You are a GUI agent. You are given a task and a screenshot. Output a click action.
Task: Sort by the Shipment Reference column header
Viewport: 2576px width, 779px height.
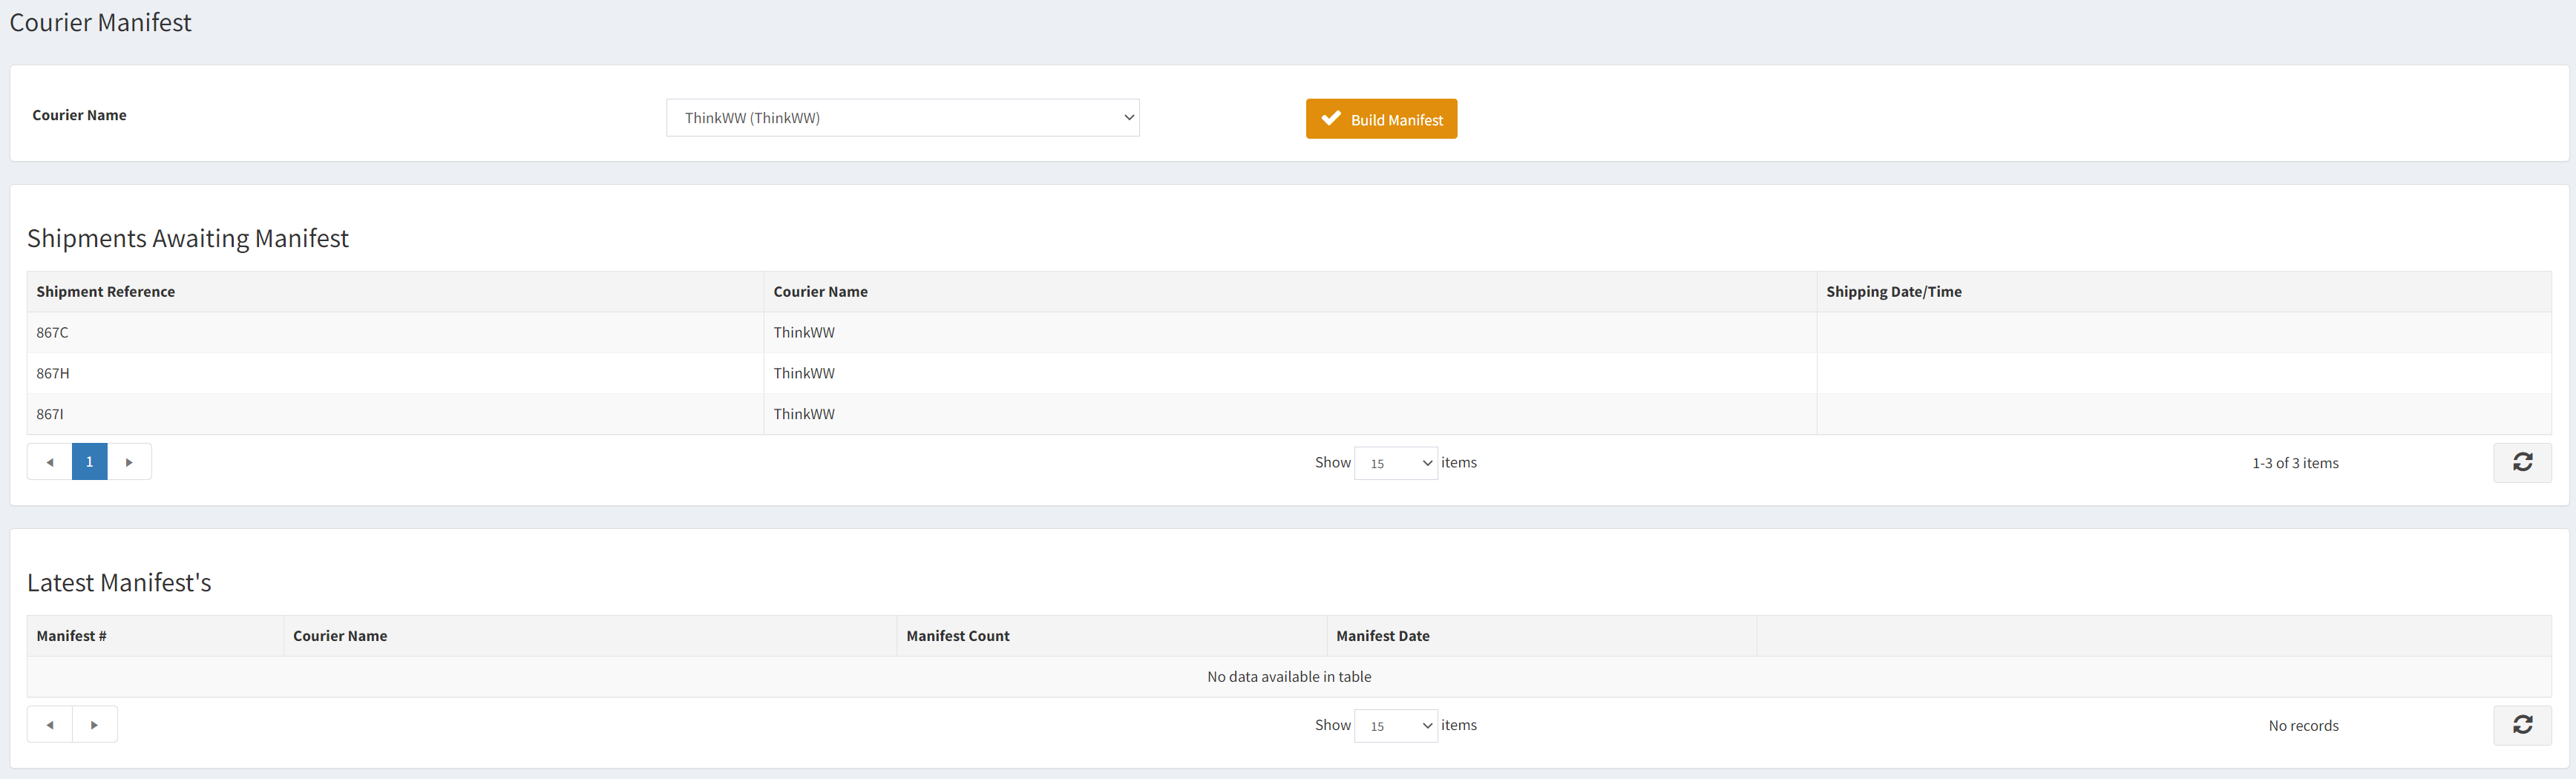105,291
